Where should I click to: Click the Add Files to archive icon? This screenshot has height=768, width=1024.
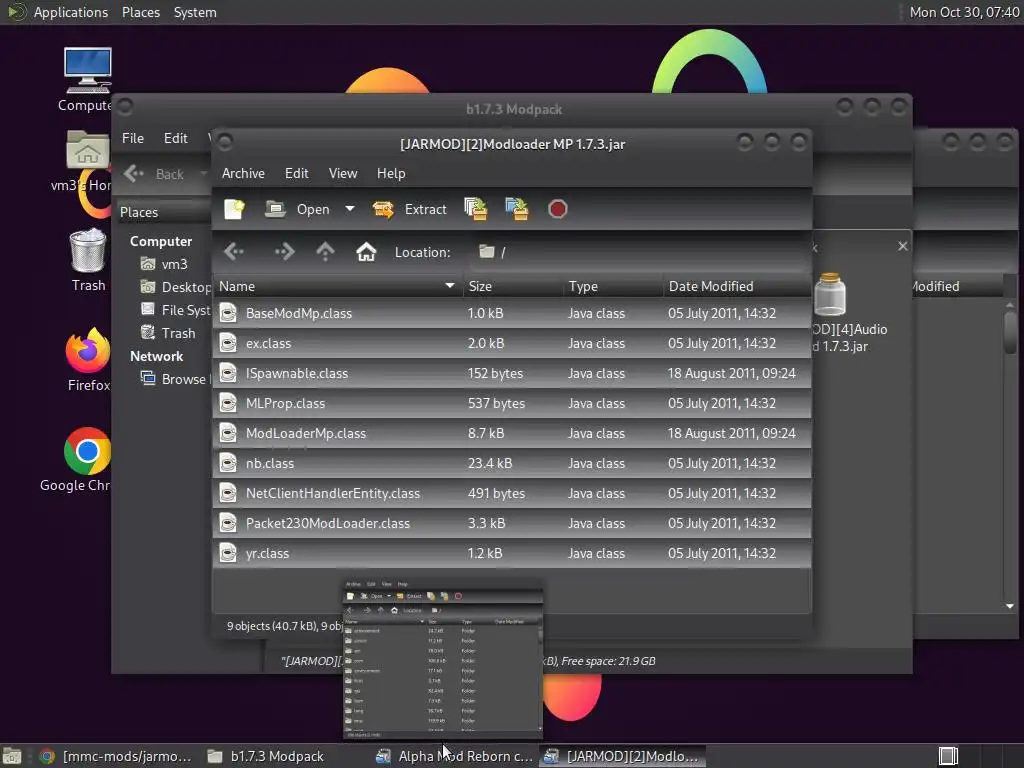[x=475, y=209]
